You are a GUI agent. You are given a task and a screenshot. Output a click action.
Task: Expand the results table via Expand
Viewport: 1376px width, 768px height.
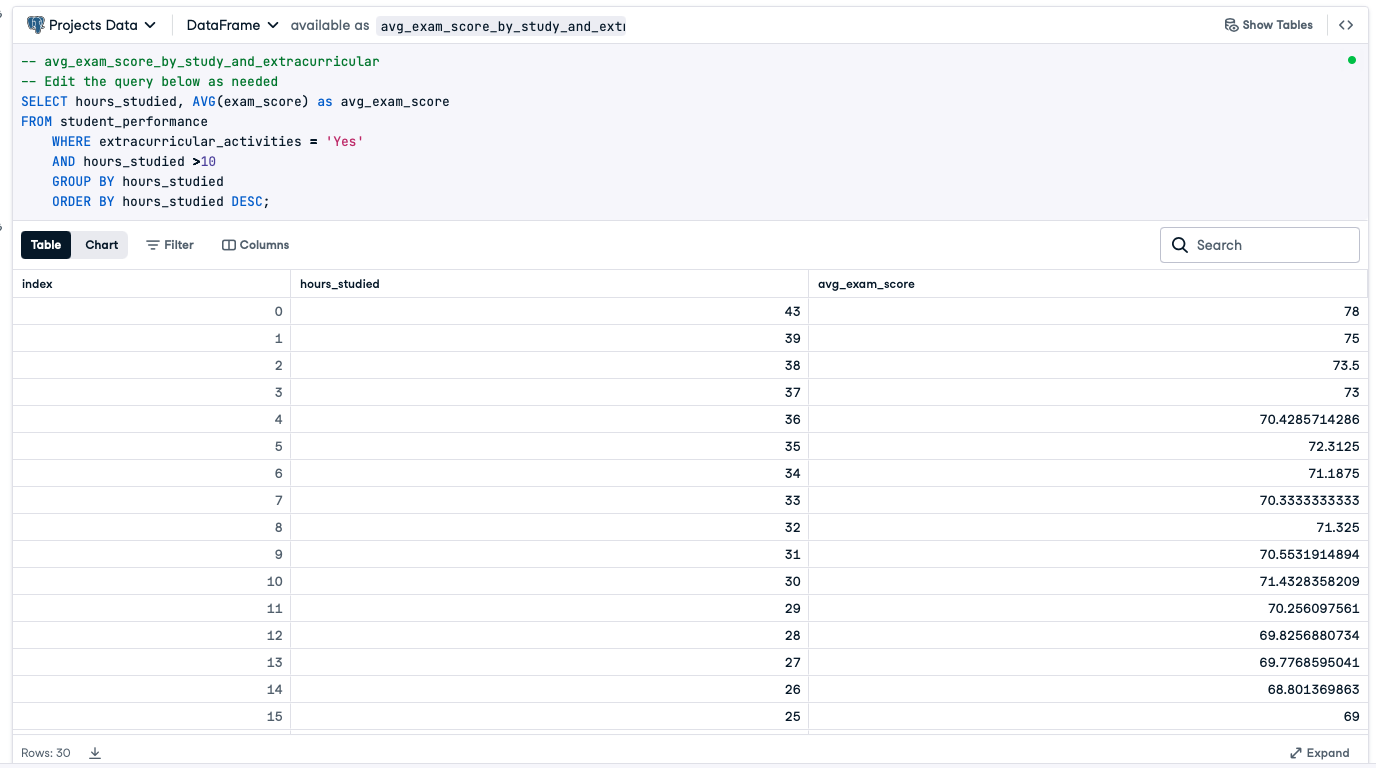pos(1320,753)
